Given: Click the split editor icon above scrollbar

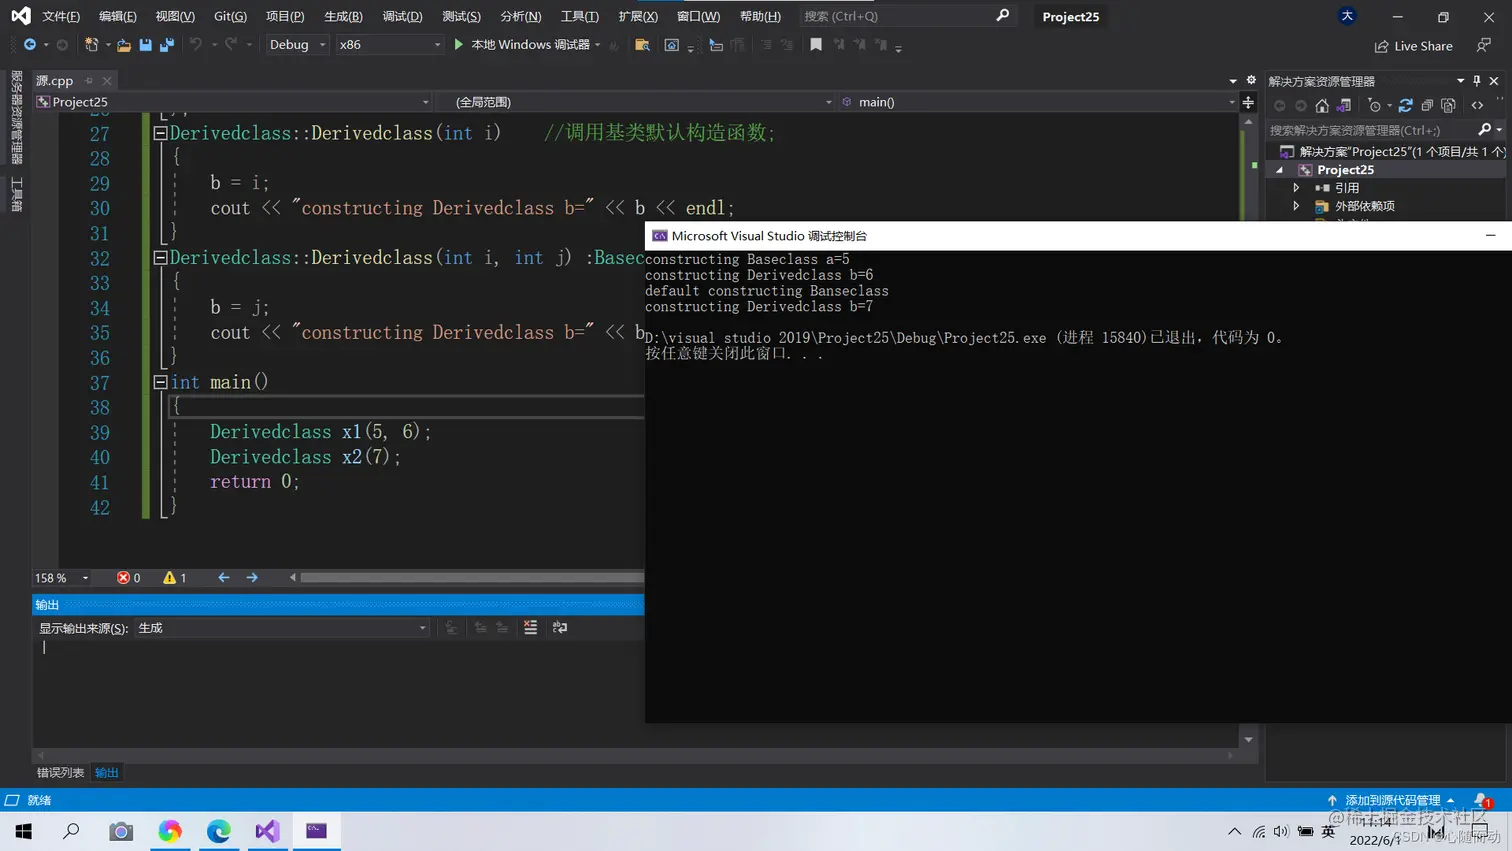Looking at the screenshot, I should 1248,102.
